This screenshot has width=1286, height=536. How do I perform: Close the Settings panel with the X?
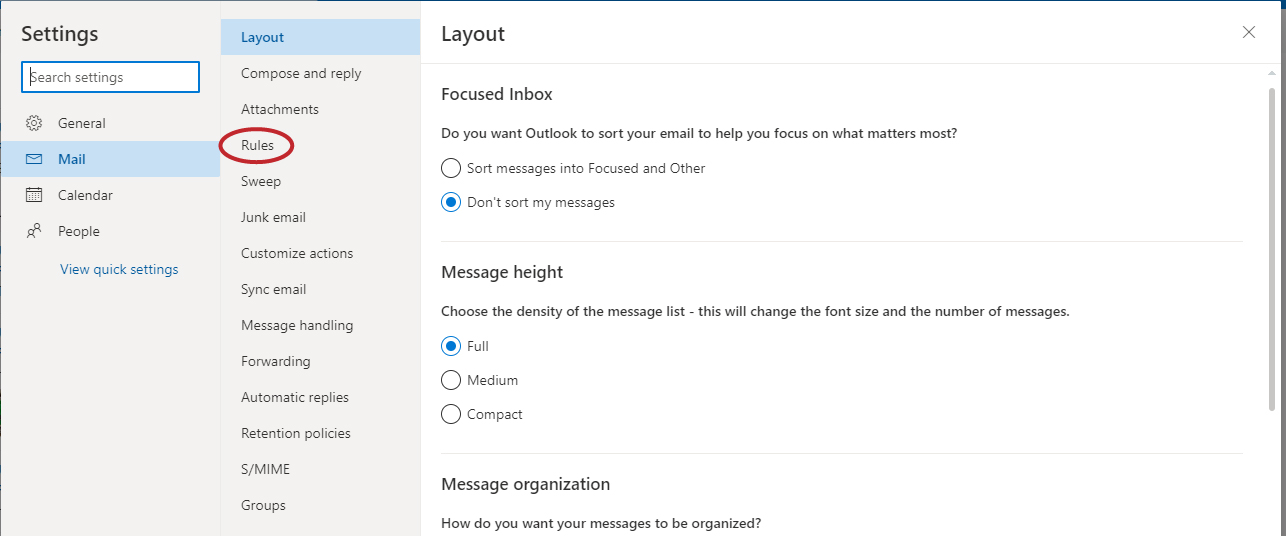tap(1248, 32)
